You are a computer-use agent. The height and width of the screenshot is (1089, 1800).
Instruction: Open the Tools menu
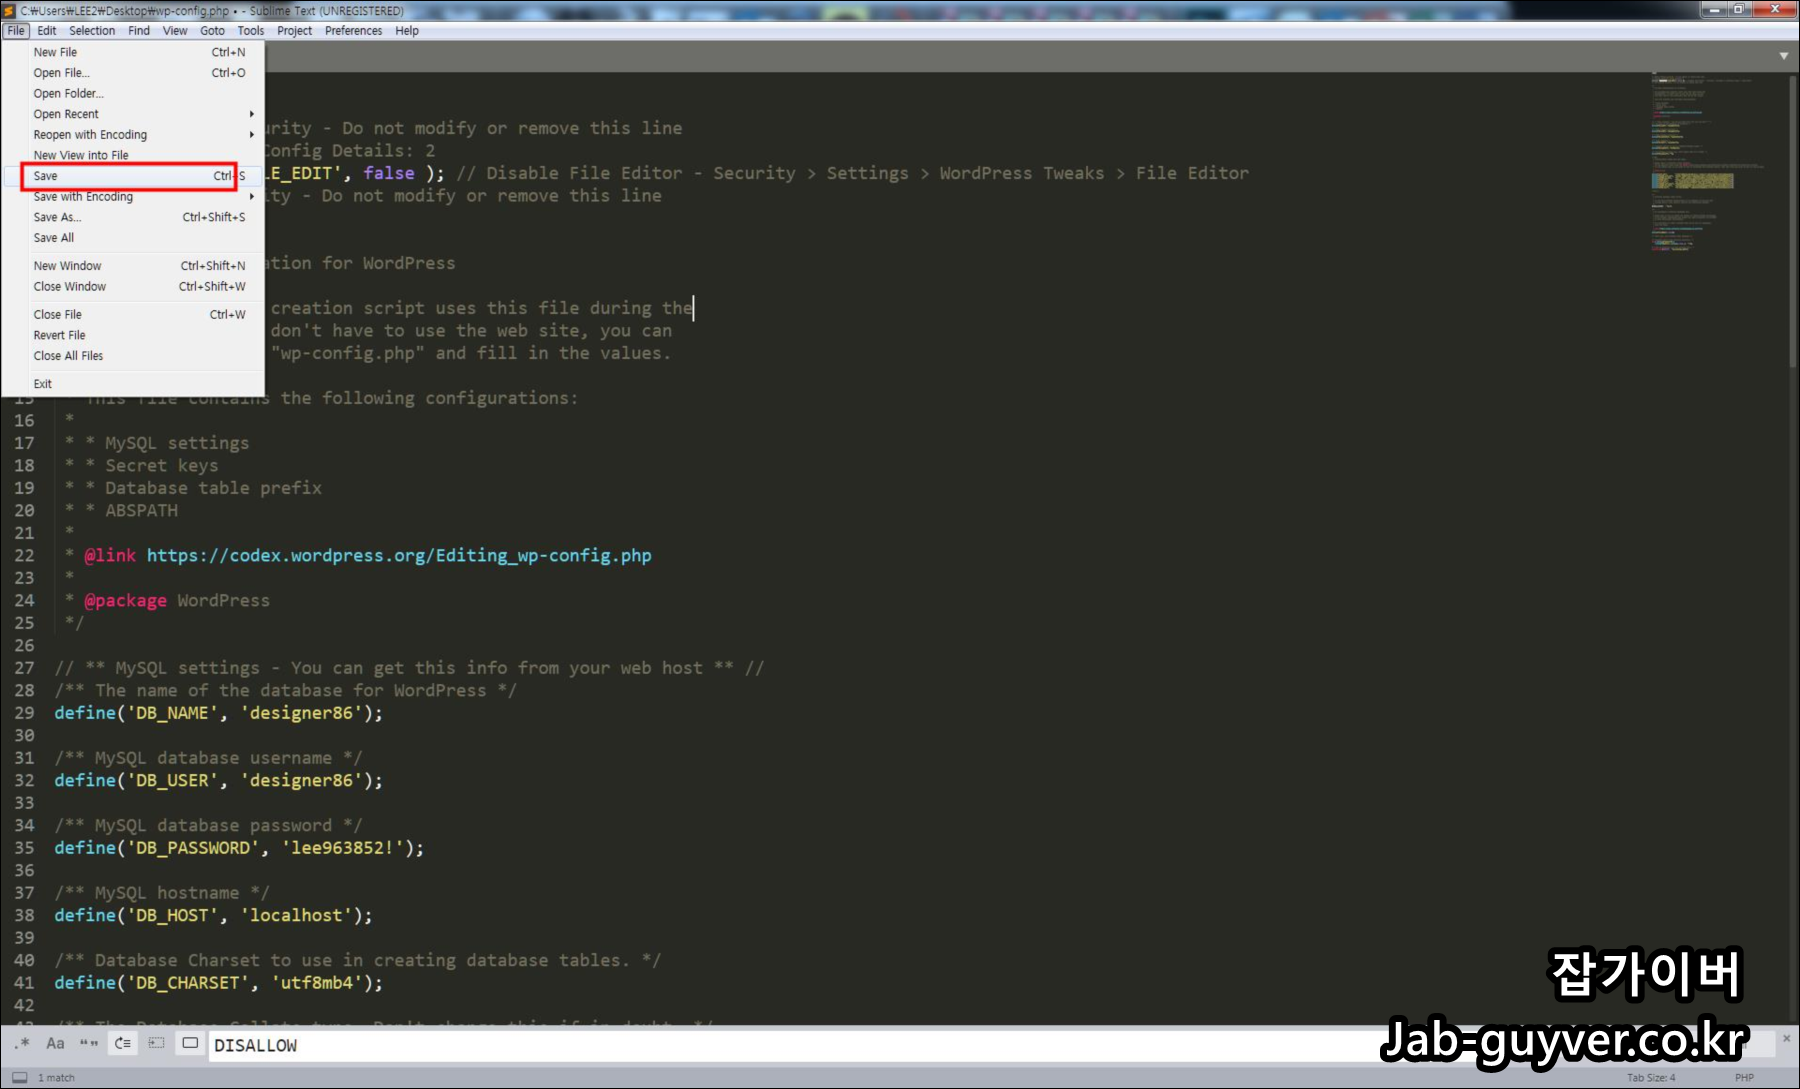coord(251,31)
